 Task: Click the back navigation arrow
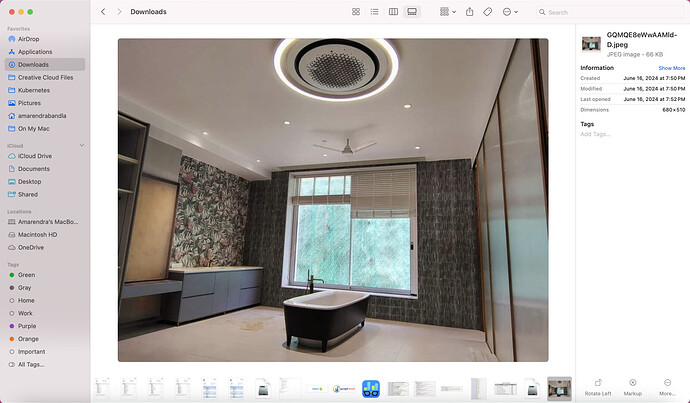pos(103,12)
